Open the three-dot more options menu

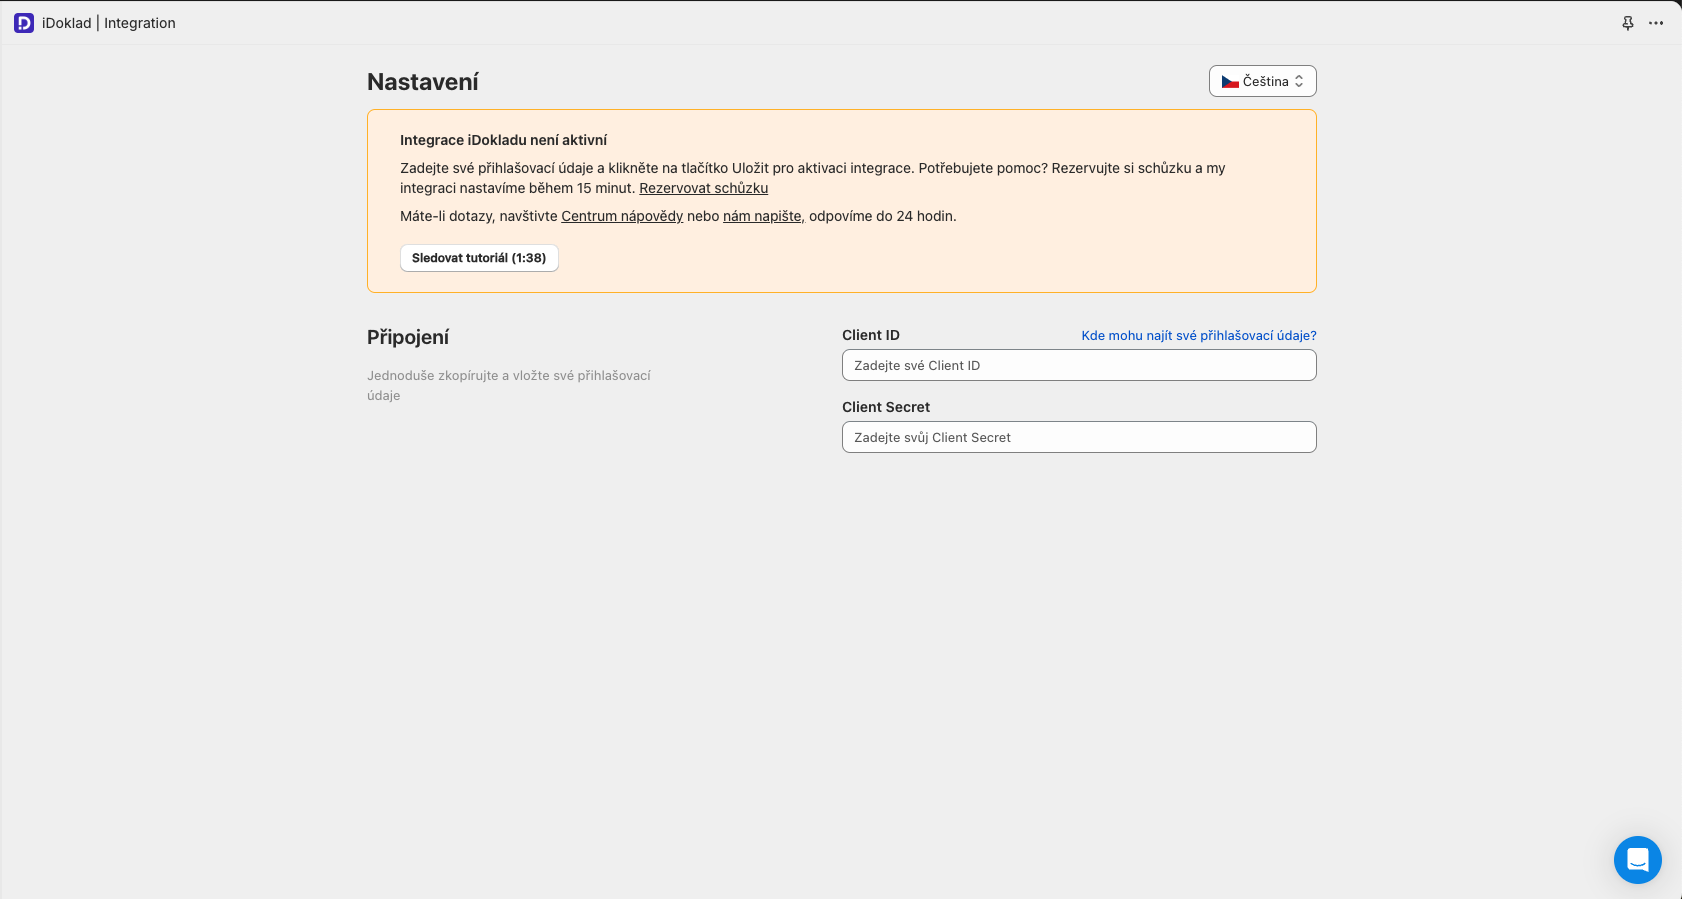pos(1656,23)
